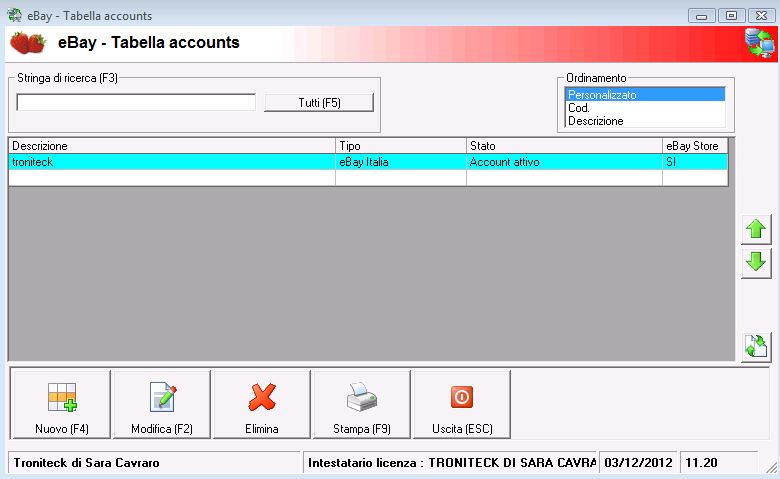Click the search string input field
The width and height of the screenshot is (780, 479).
[x=136, y=102]
